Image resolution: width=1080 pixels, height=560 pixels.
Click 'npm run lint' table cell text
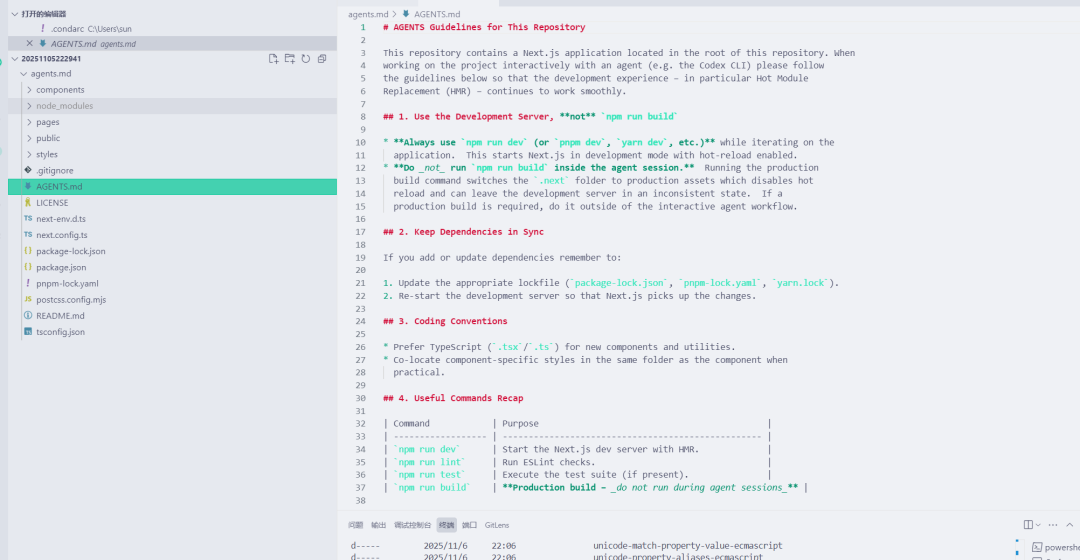point(429,462)
